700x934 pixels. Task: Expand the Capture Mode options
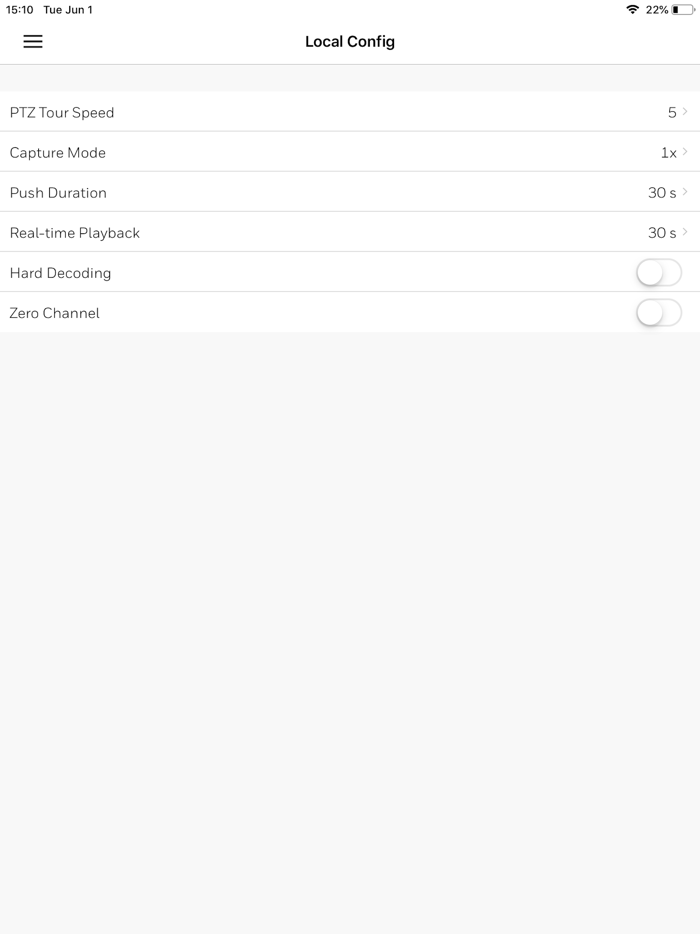point(350,152)
